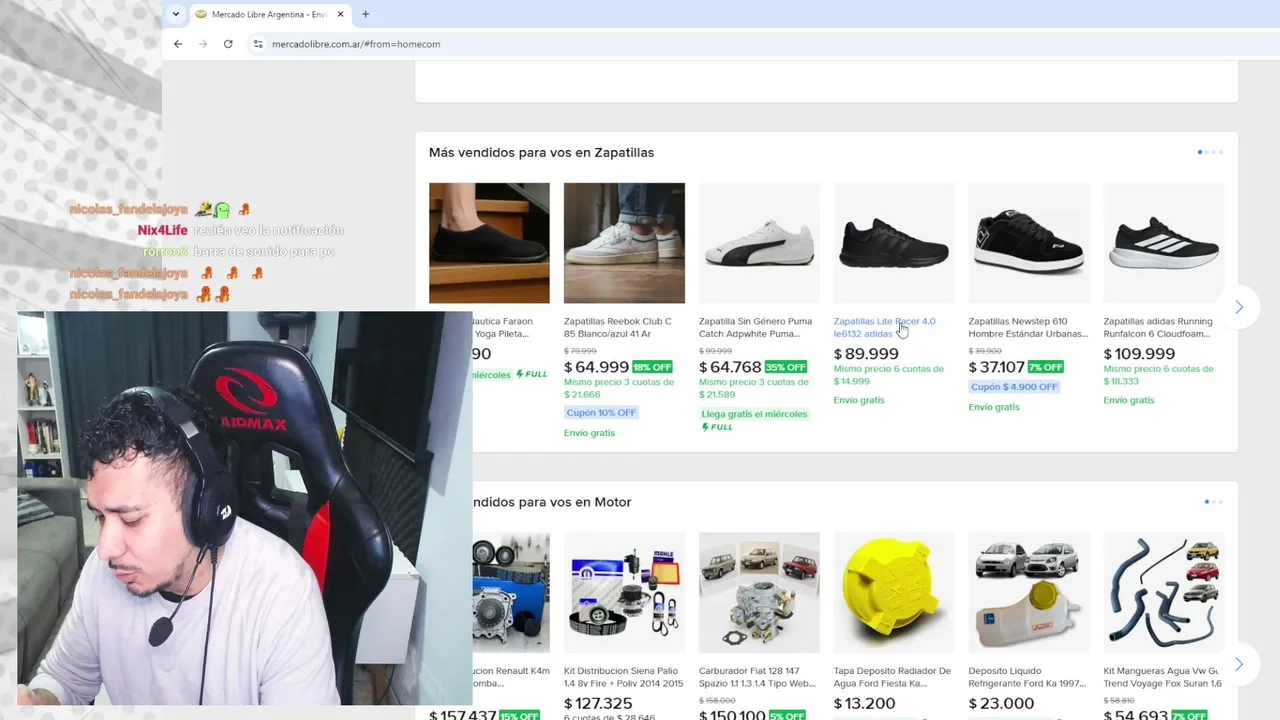Image resolution: width=1280 pixels, height=720 pixels.
Task: Focus the address bar showing mercadolibre.com.ar
Action: click(x=356, y=44)
